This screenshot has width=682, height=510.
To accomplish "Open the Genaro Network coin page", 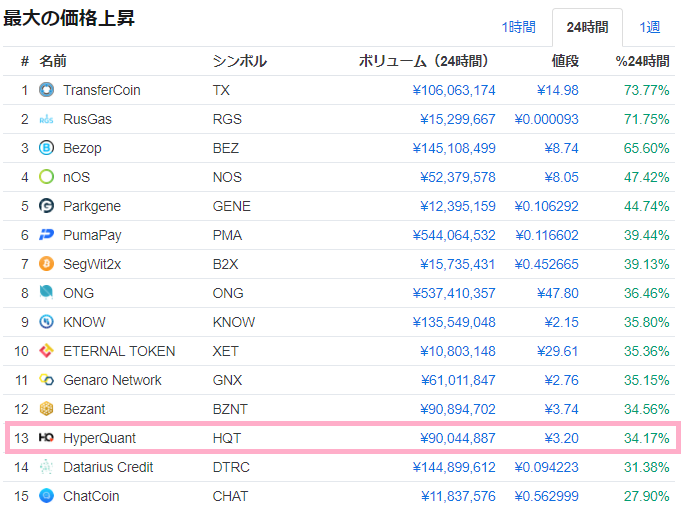I will pos(112,380).
